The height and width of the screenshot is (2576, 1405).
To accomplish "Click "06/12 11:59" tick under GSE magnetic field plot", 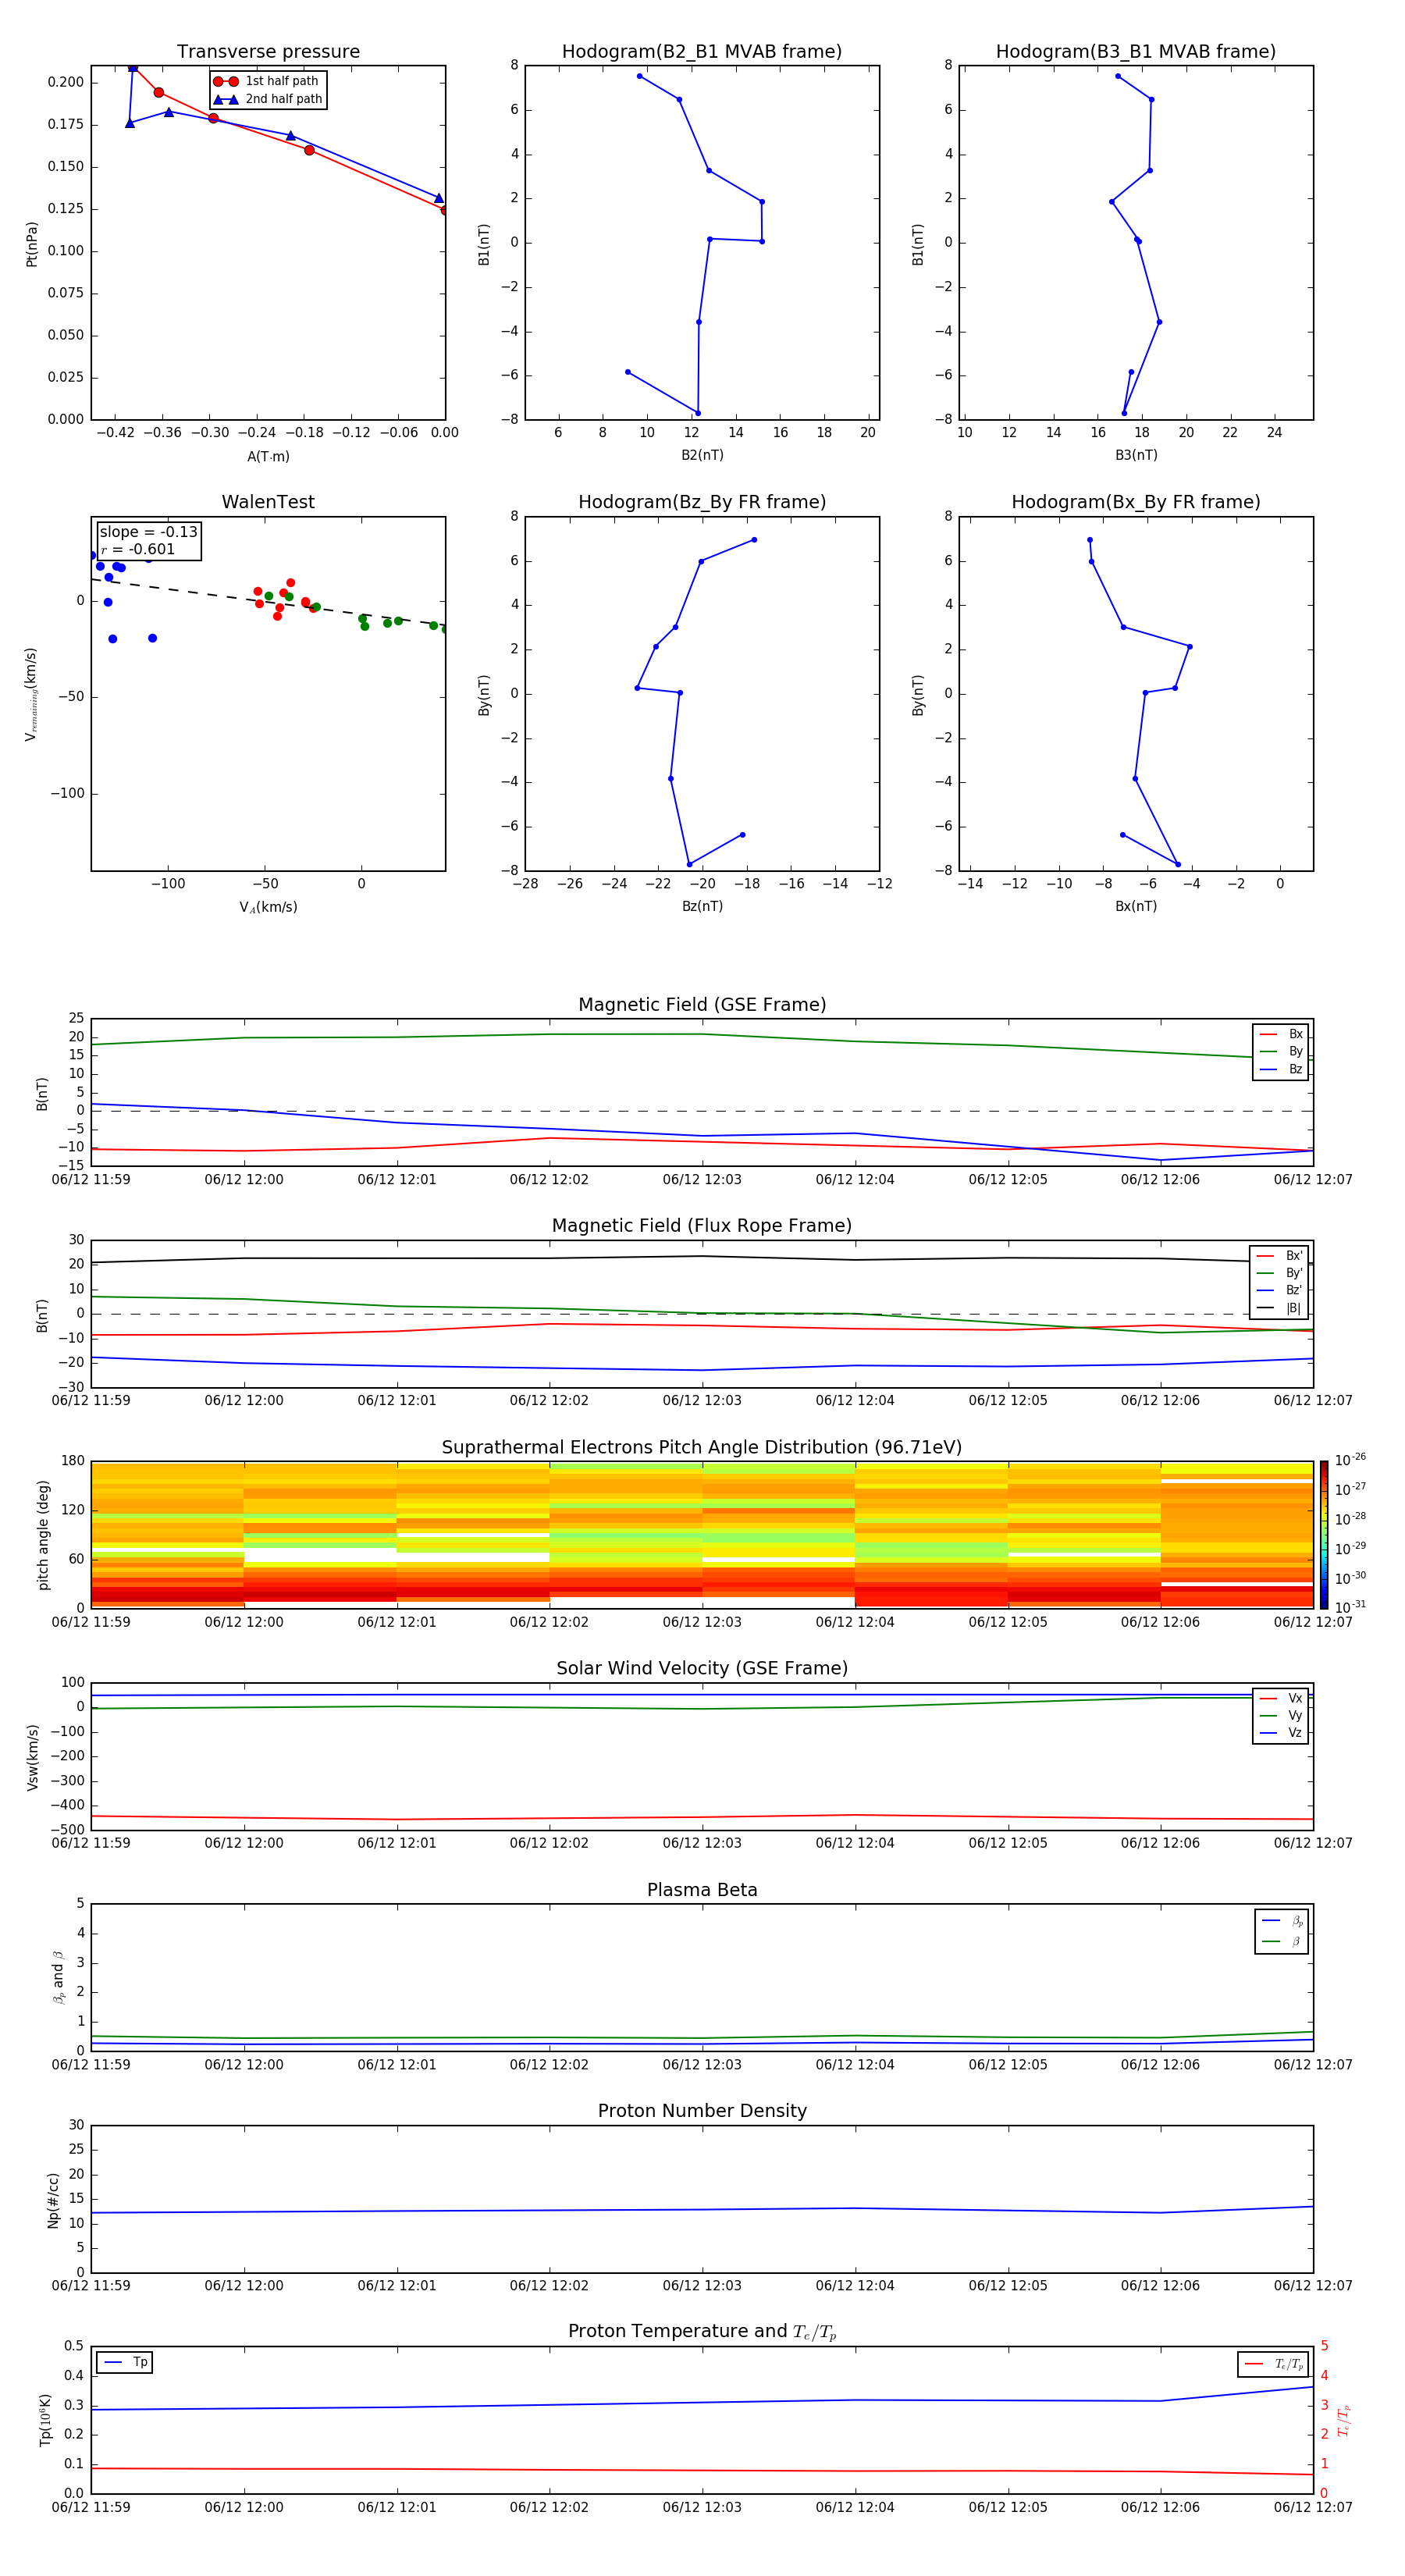I will tap(91, 1179).
